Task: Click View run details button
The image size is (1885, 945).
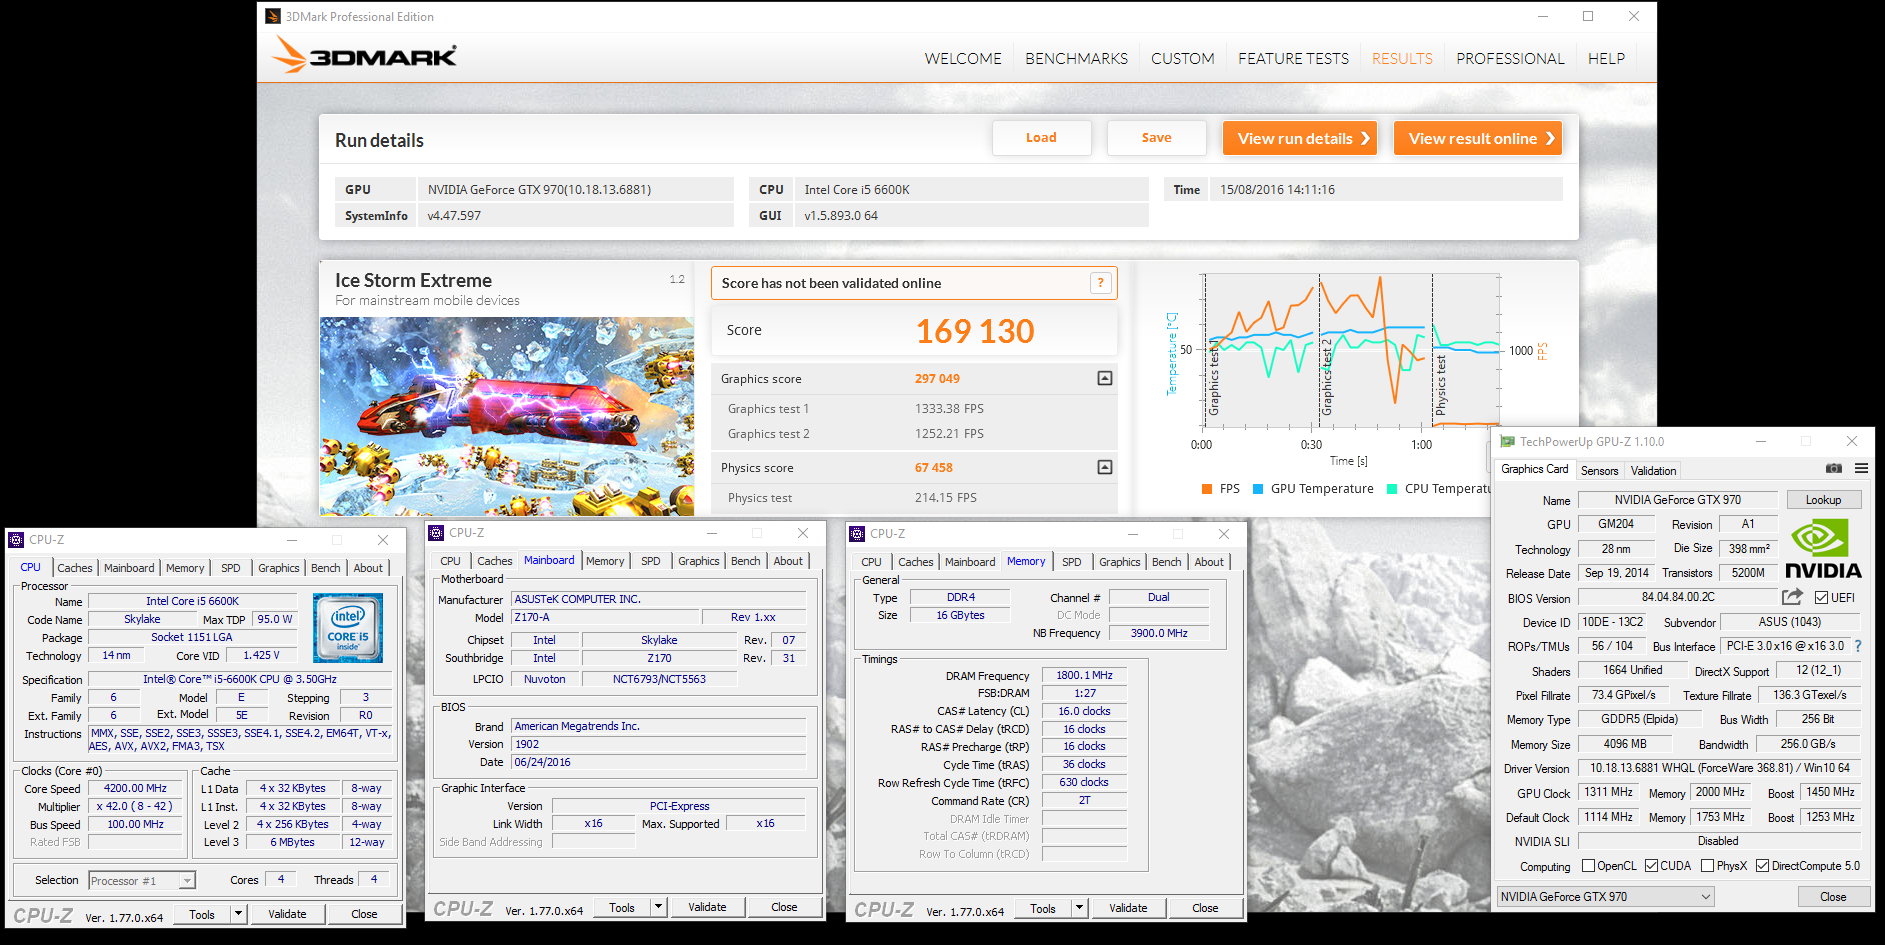Action: pos(1300,138)
